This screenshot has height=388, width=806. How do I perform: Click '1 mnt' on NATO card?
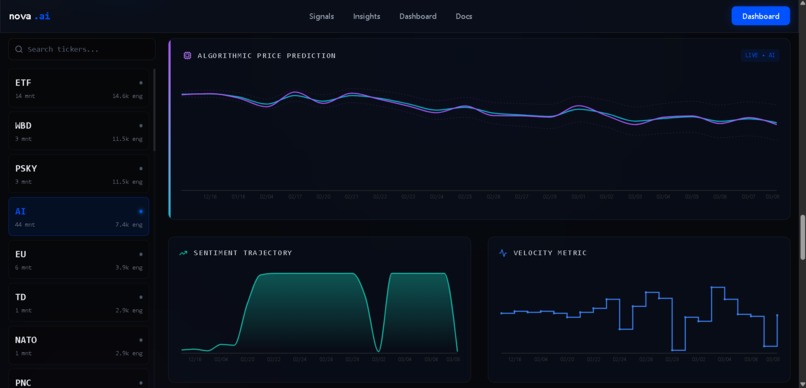(23, 354)
